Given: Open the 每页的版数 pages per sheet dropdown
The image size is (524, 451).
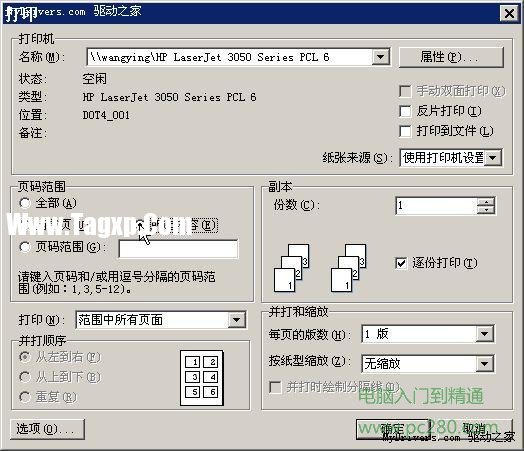Looking at the screenshot, I should [485, 334].
